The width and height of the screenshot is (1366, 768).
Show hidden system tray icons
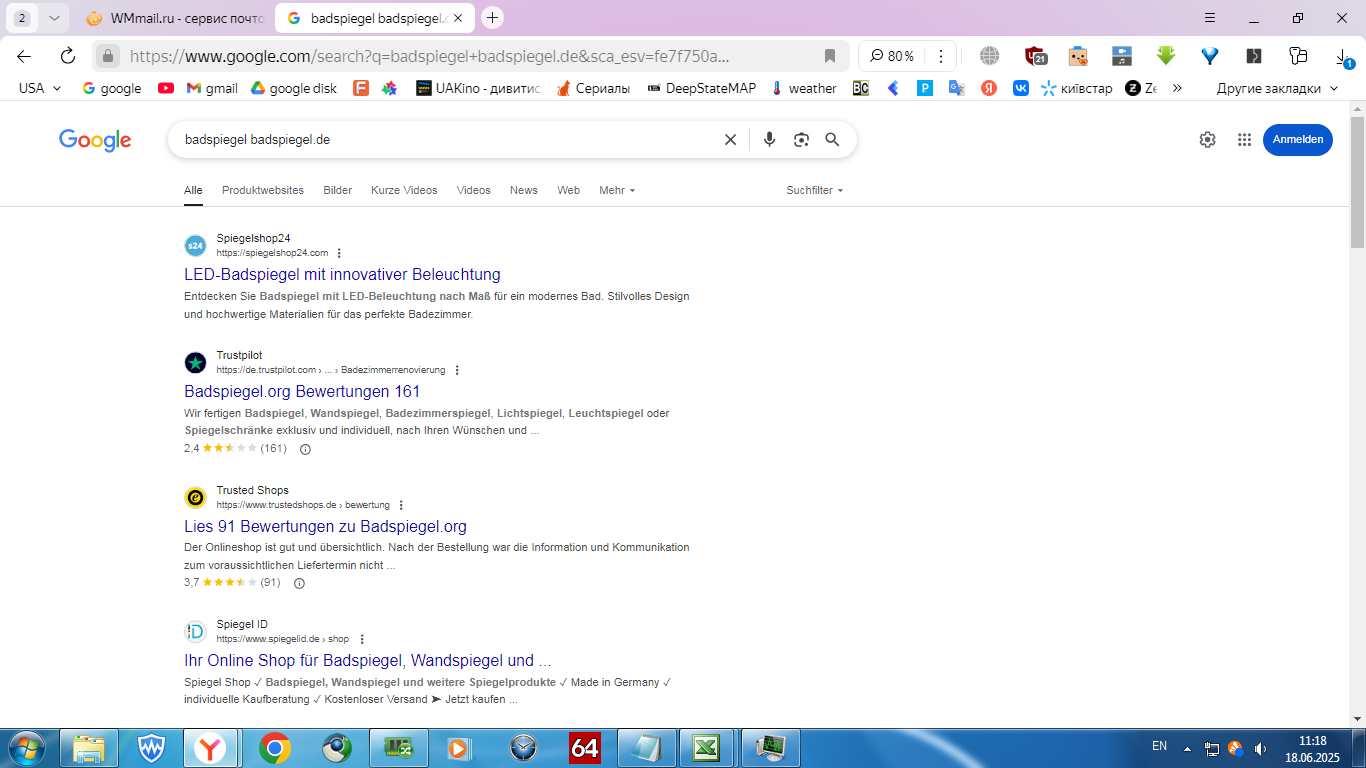1187,748
